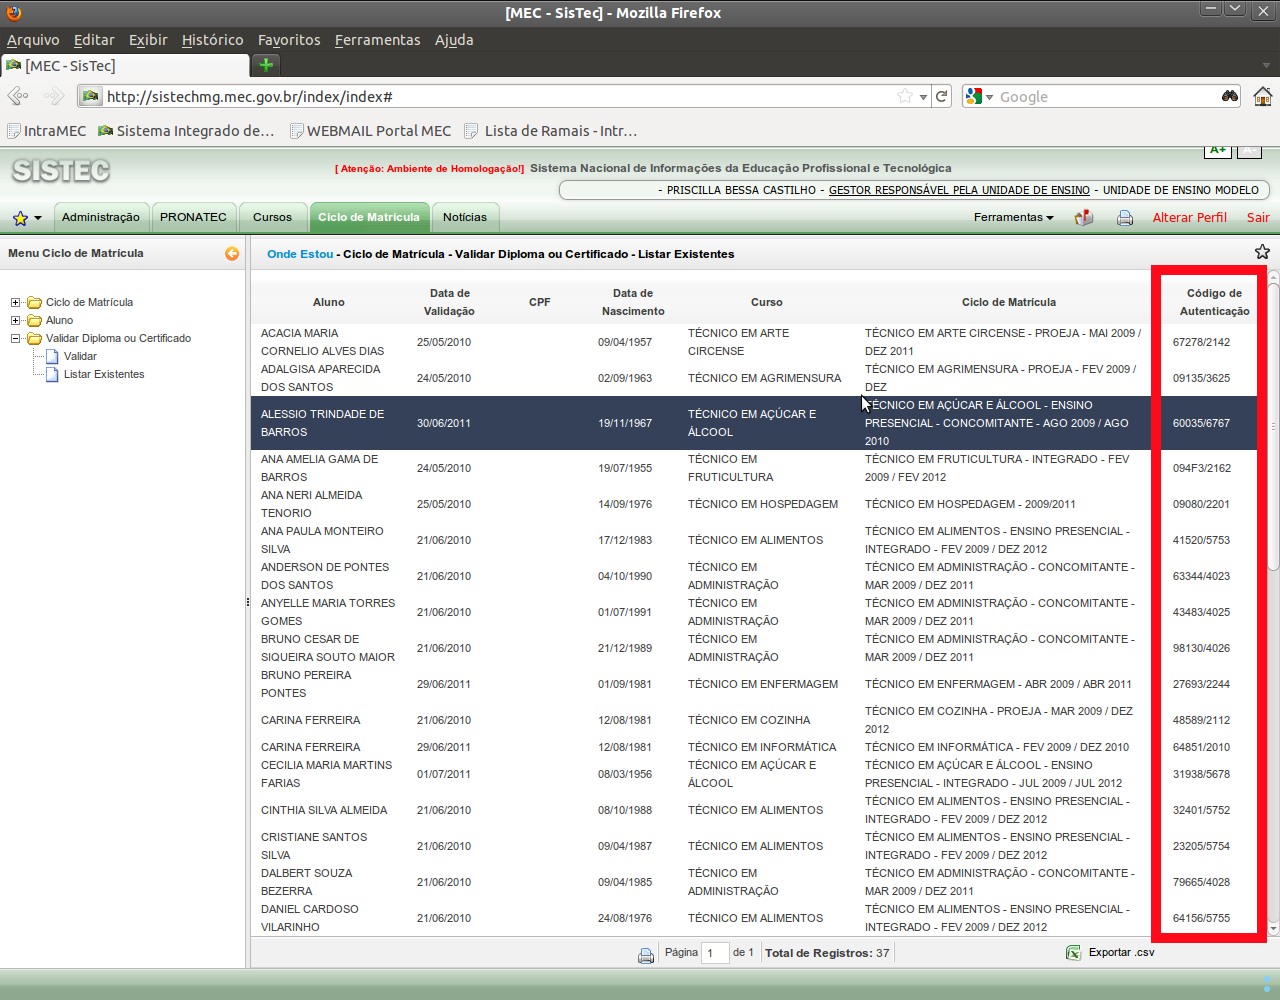Image resolution: width=1280 pixels, height=1000 pixels.
Task: Bookmark page with URL bar star
Action: [x=905, y=96]
